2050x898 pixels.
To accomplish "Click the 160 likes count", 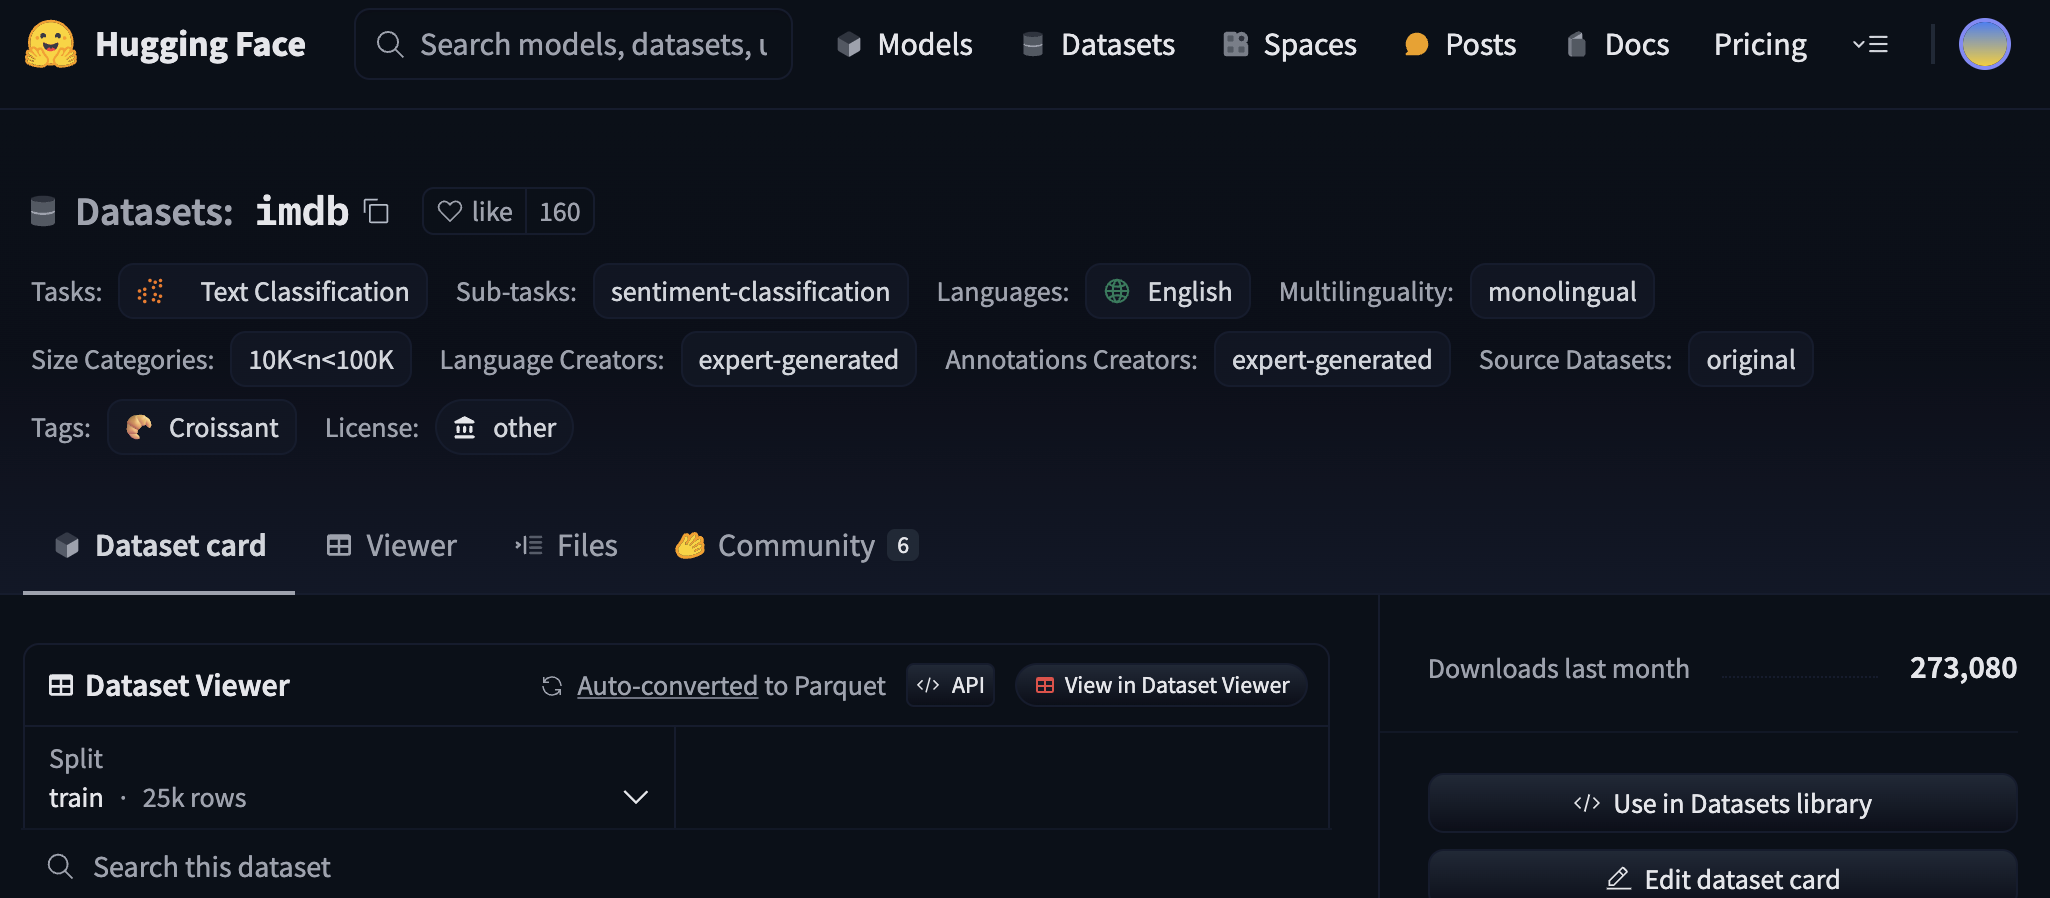I will tap(560, 212).
